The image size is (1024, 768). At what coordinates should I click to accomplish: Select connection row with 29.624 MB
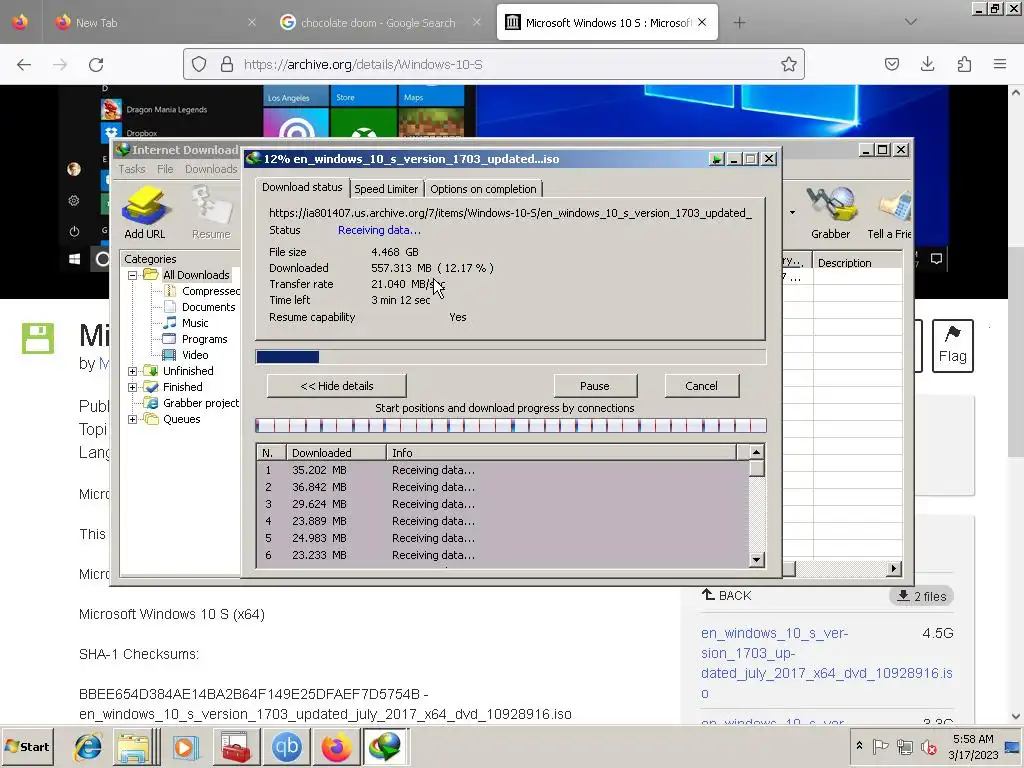coord(503,504)
